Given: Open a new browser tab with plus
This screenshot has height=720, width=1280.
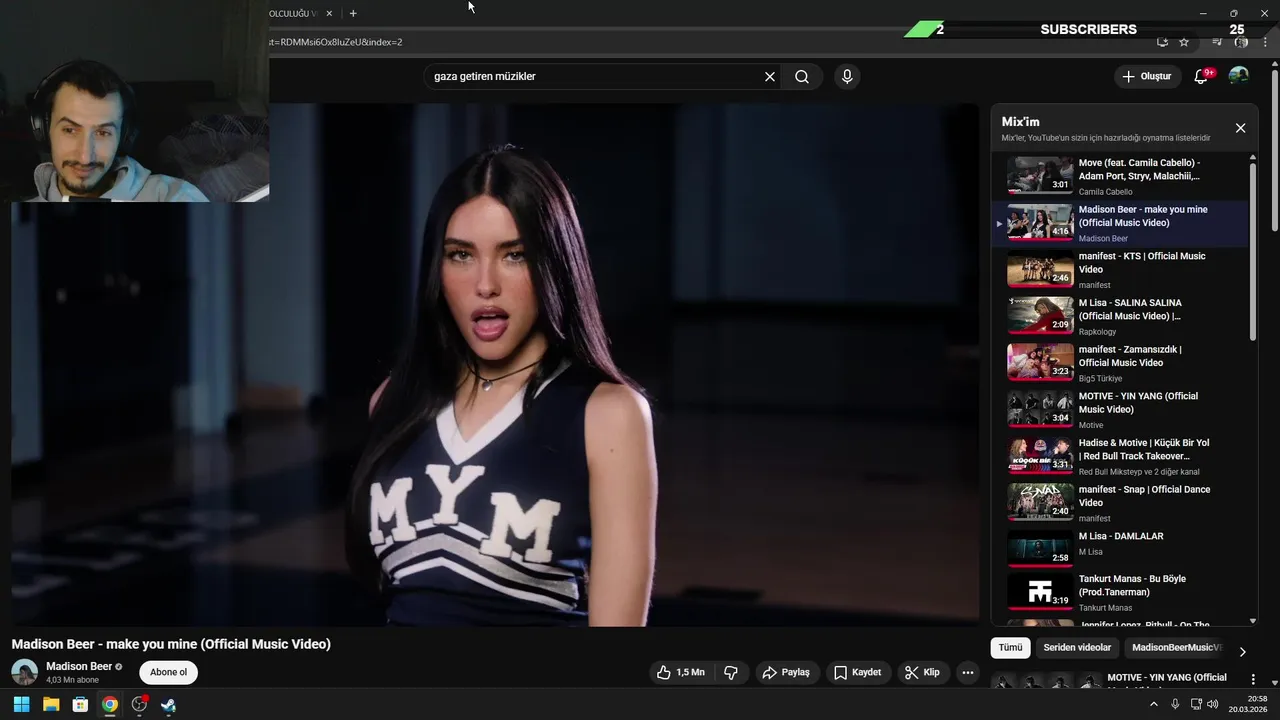Looking at the screenshot, I should 353,13.
